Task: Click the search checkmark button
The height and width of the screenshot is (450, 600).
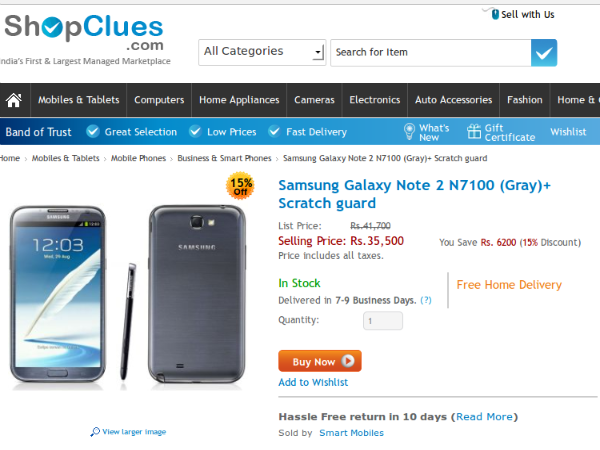Action: 544,52
